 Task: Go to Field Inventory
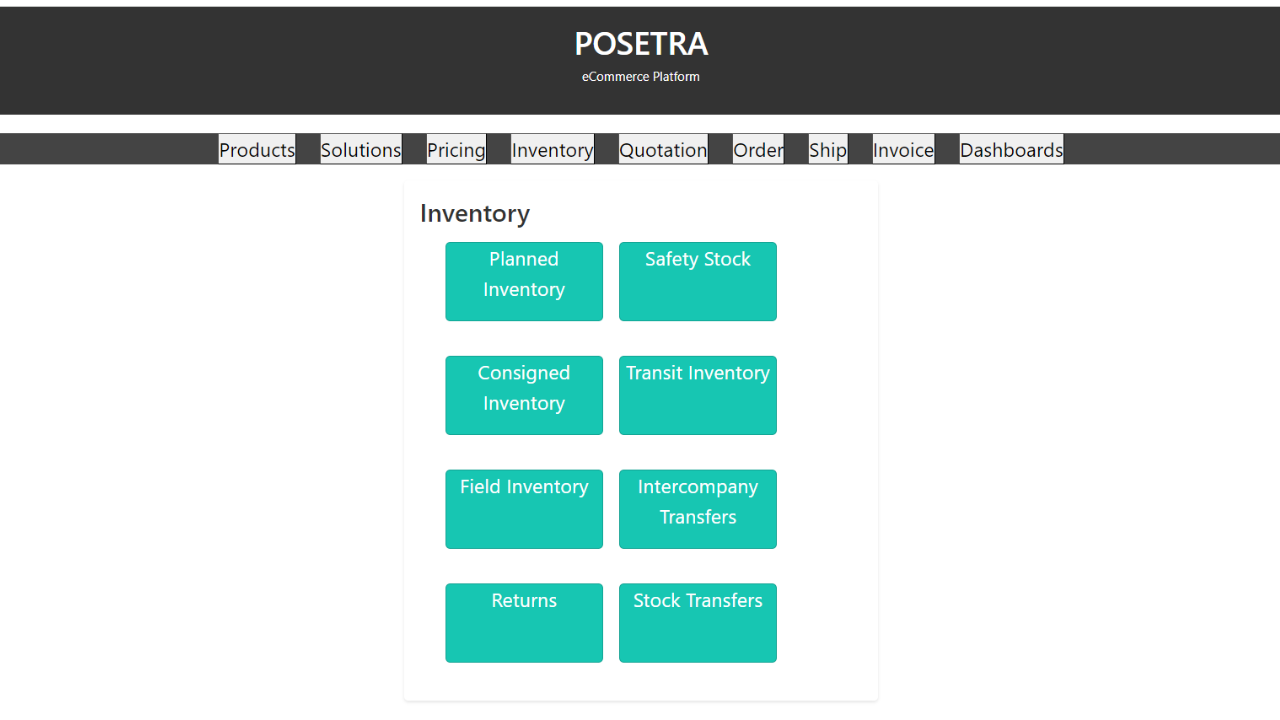[x=524, y=509]
